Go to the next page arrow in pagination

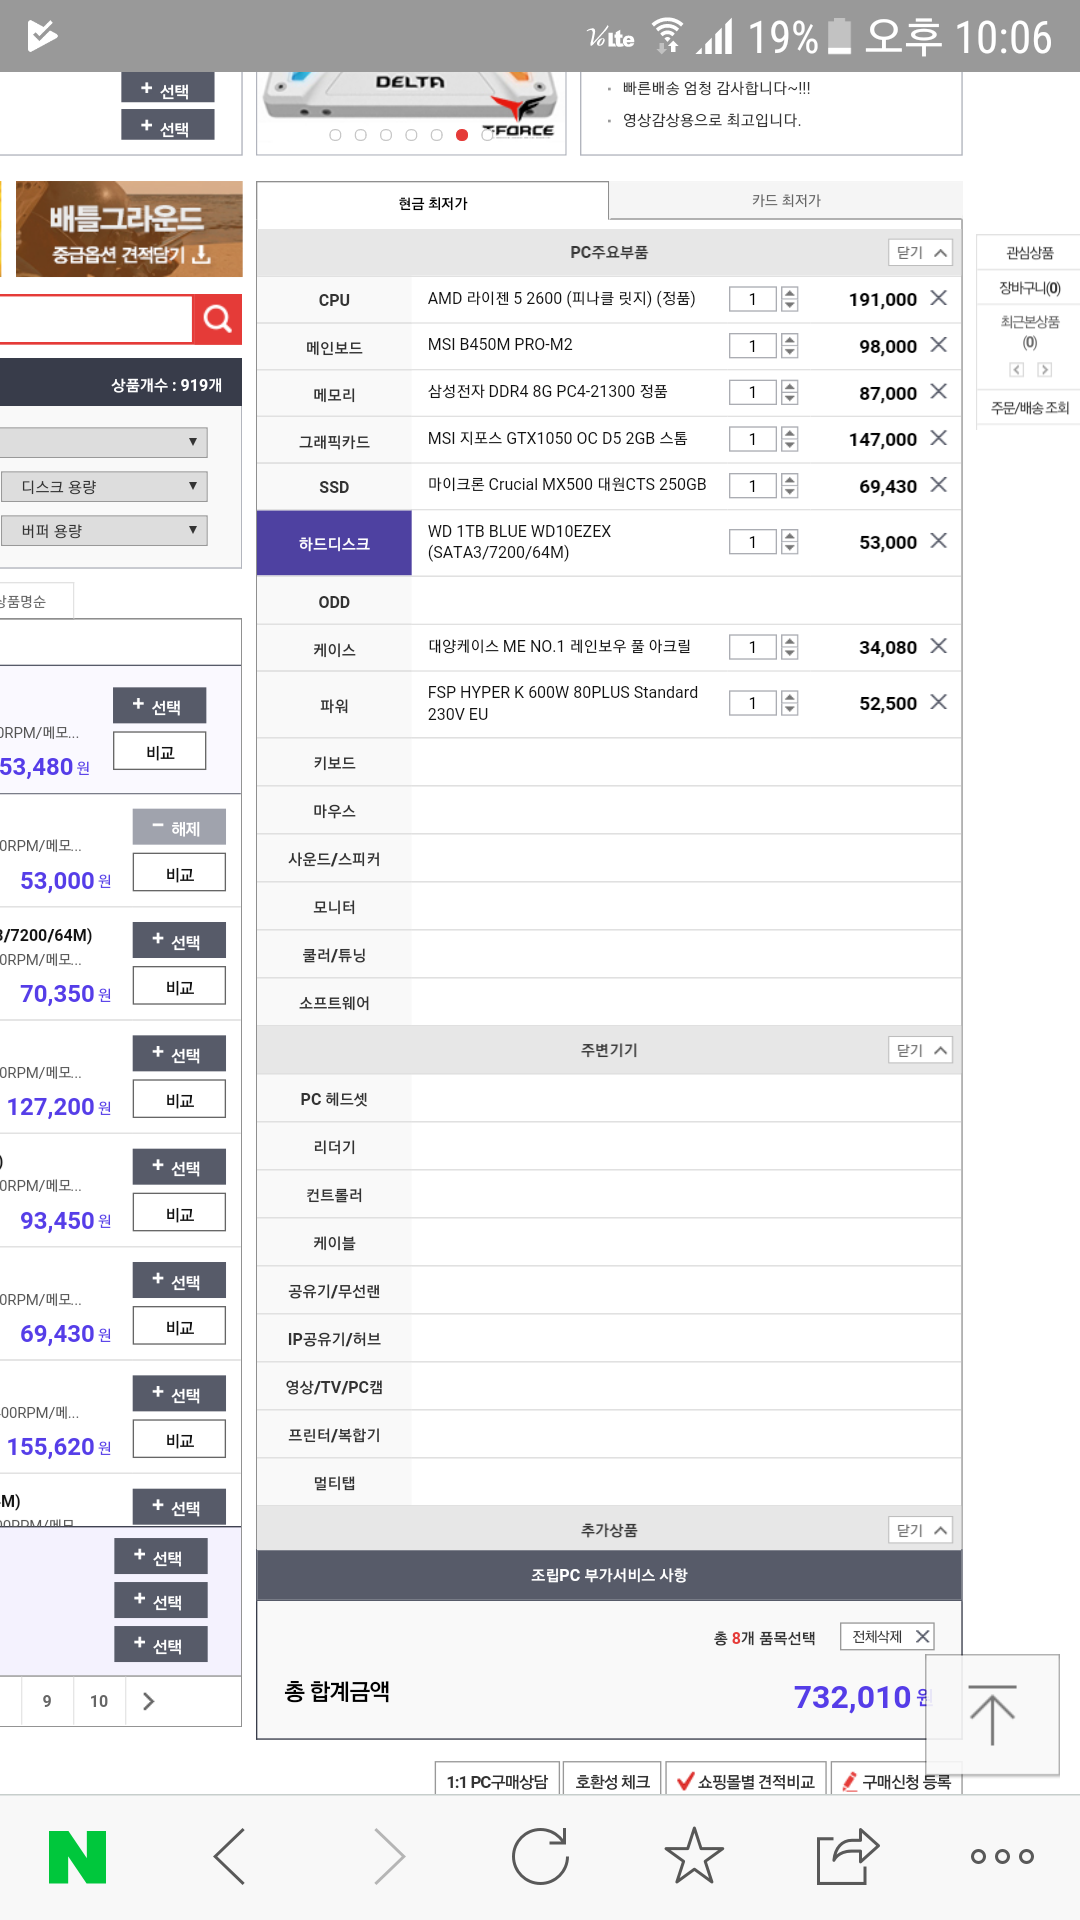pos(149,1701)
